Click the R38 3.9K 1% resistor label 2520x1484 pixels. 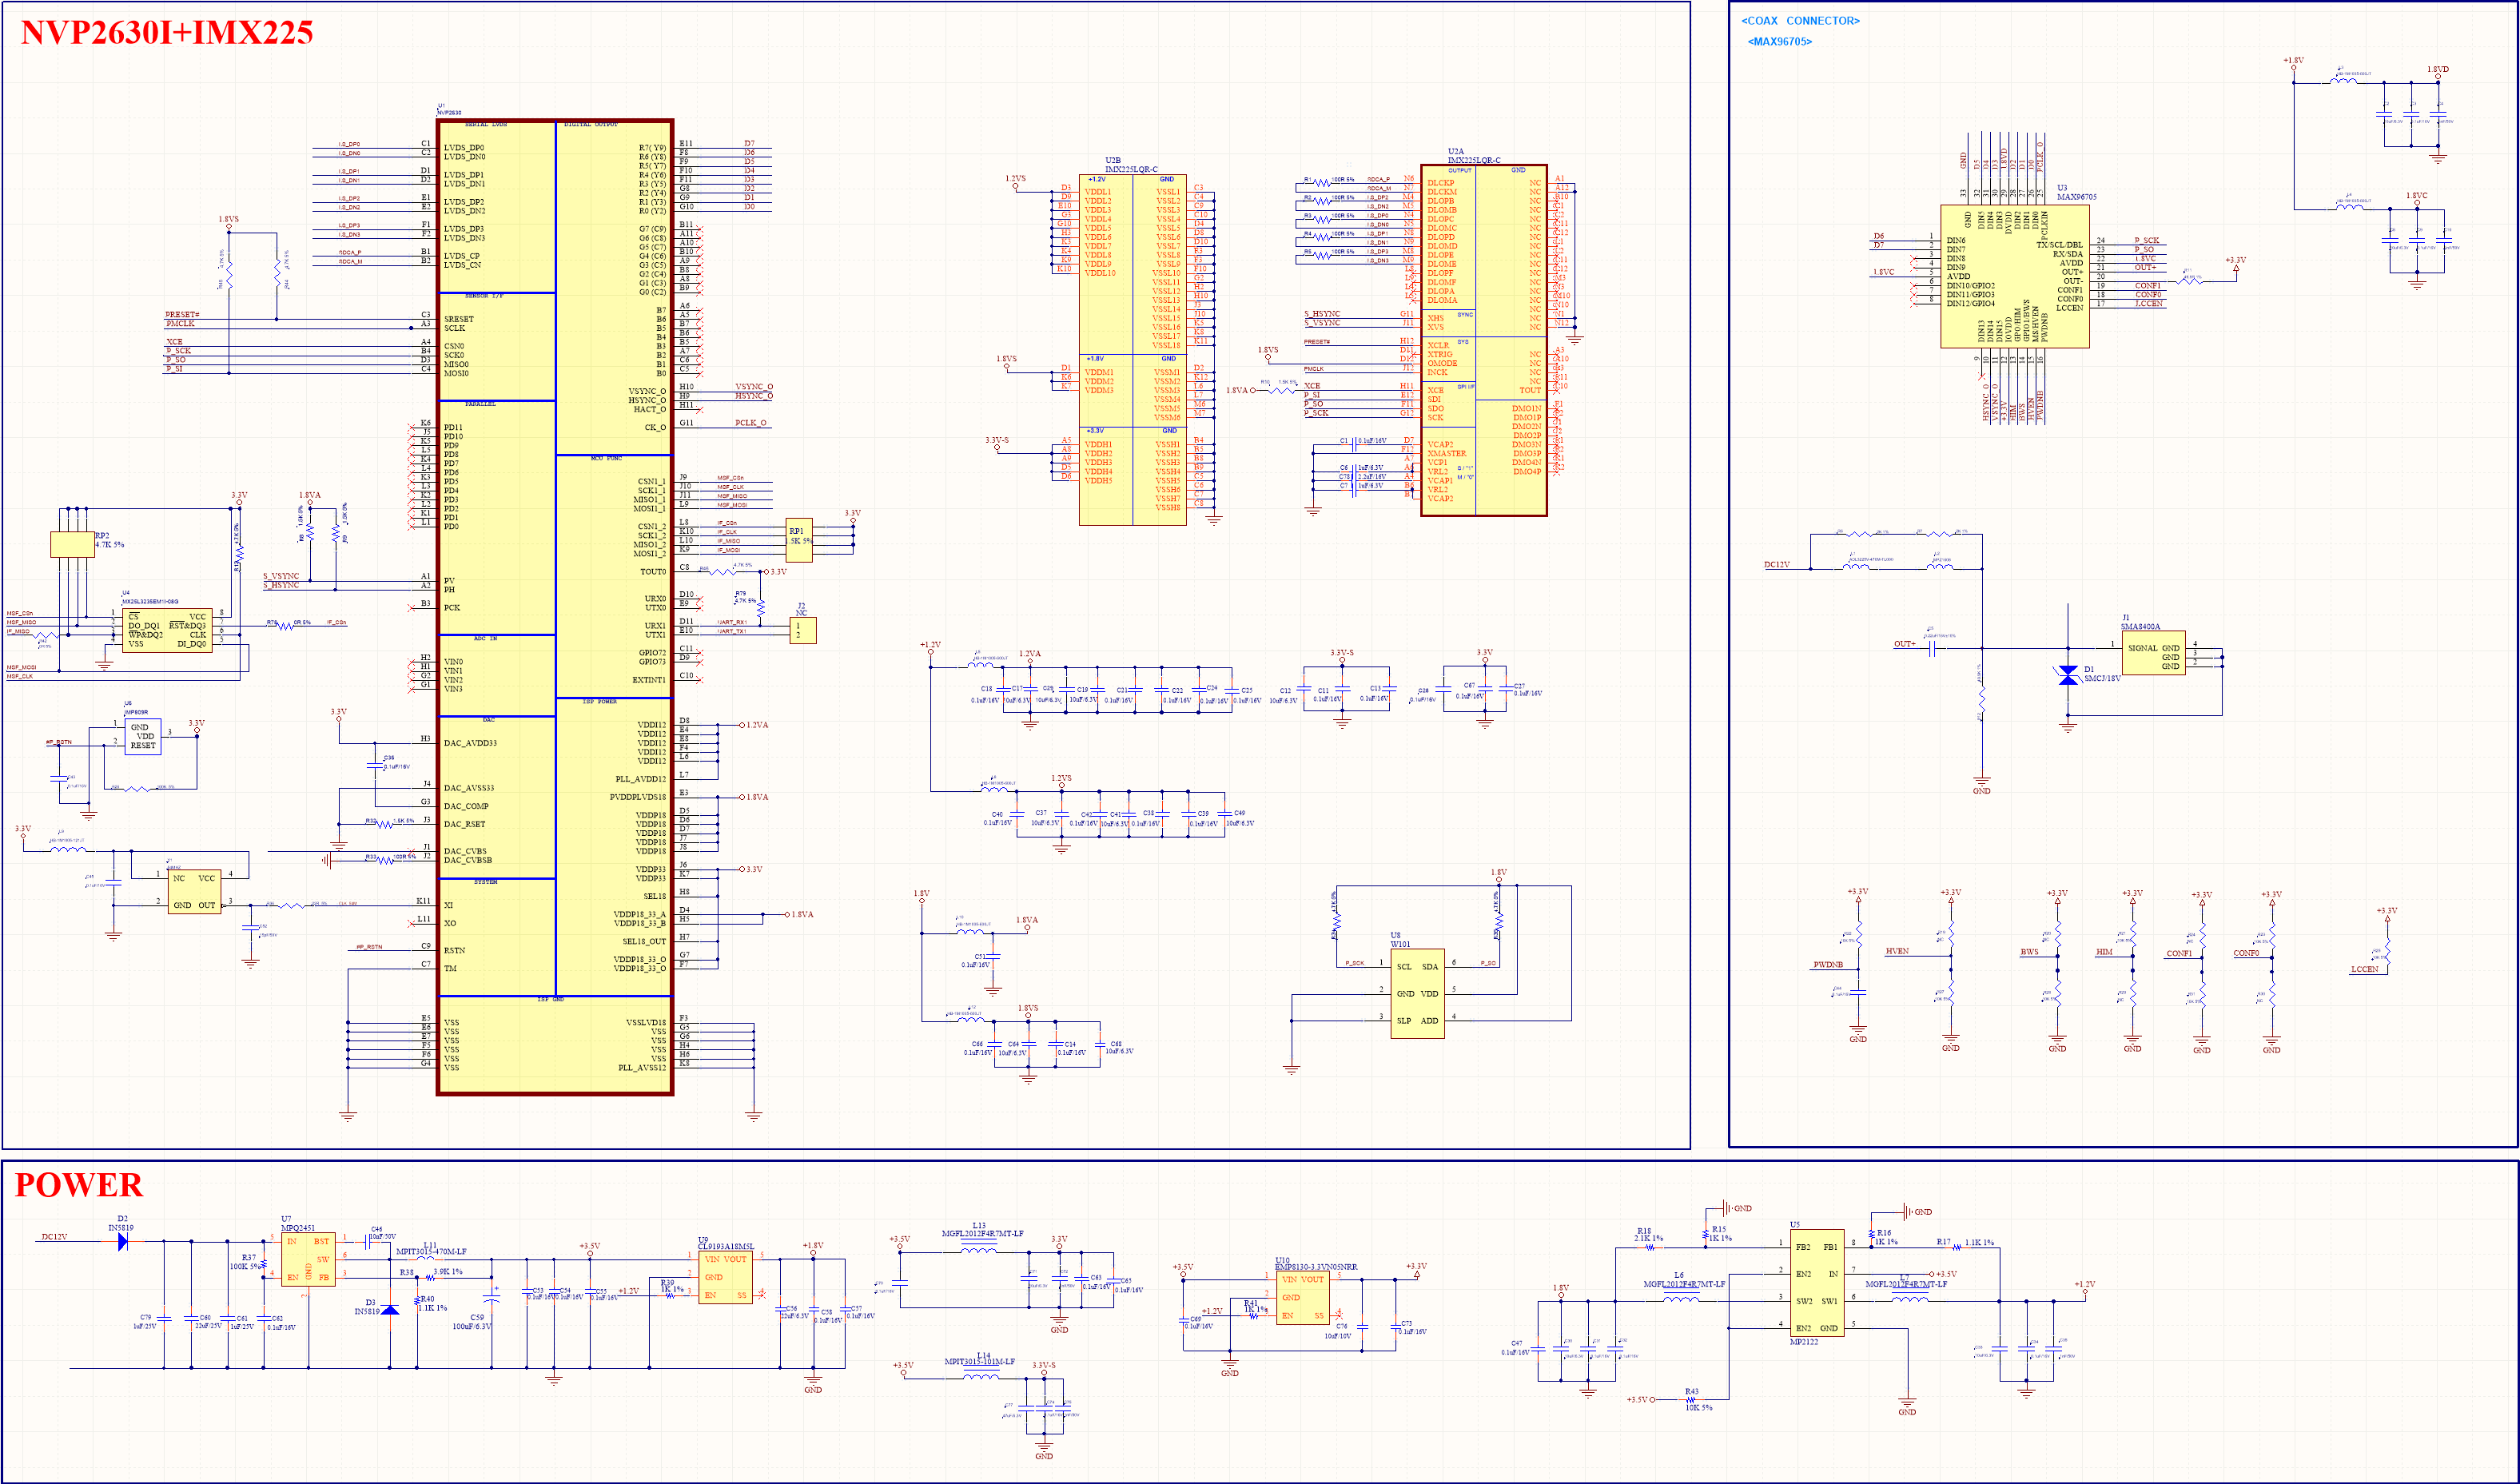pos(432,1272)
